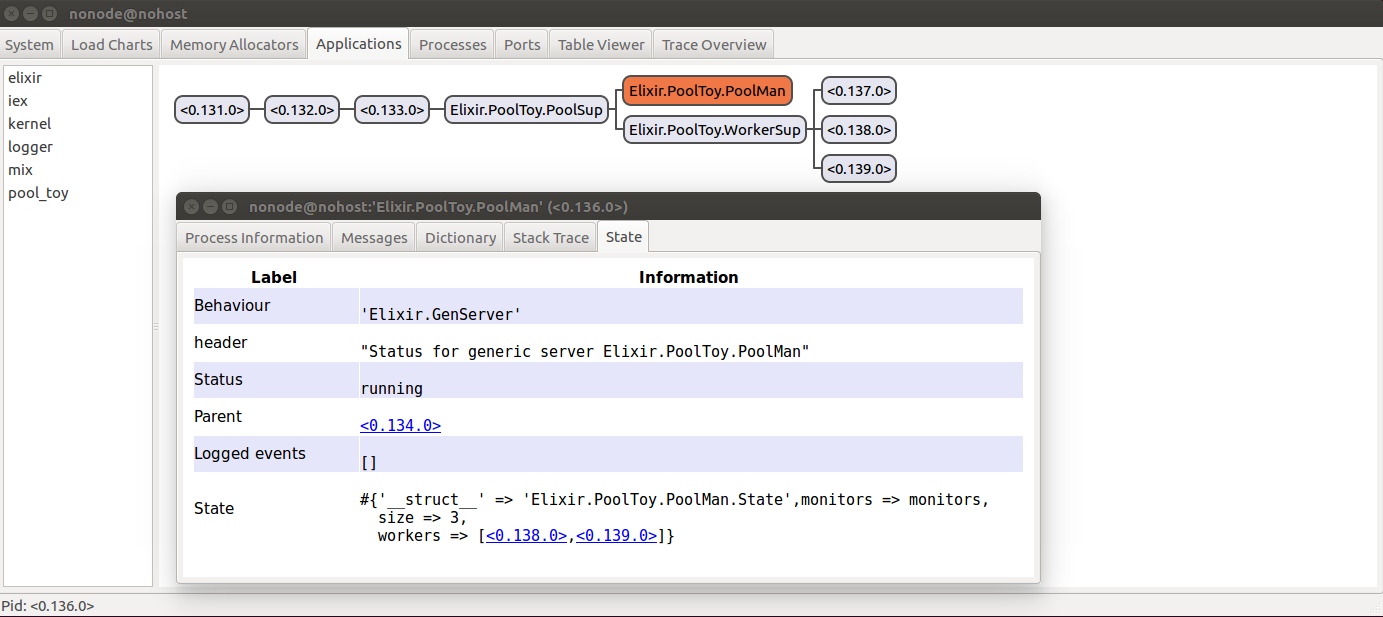Maximize the main observer window
Viewport: 1383px width, 617px height.
pyautogui.click(x=49, y=14)
